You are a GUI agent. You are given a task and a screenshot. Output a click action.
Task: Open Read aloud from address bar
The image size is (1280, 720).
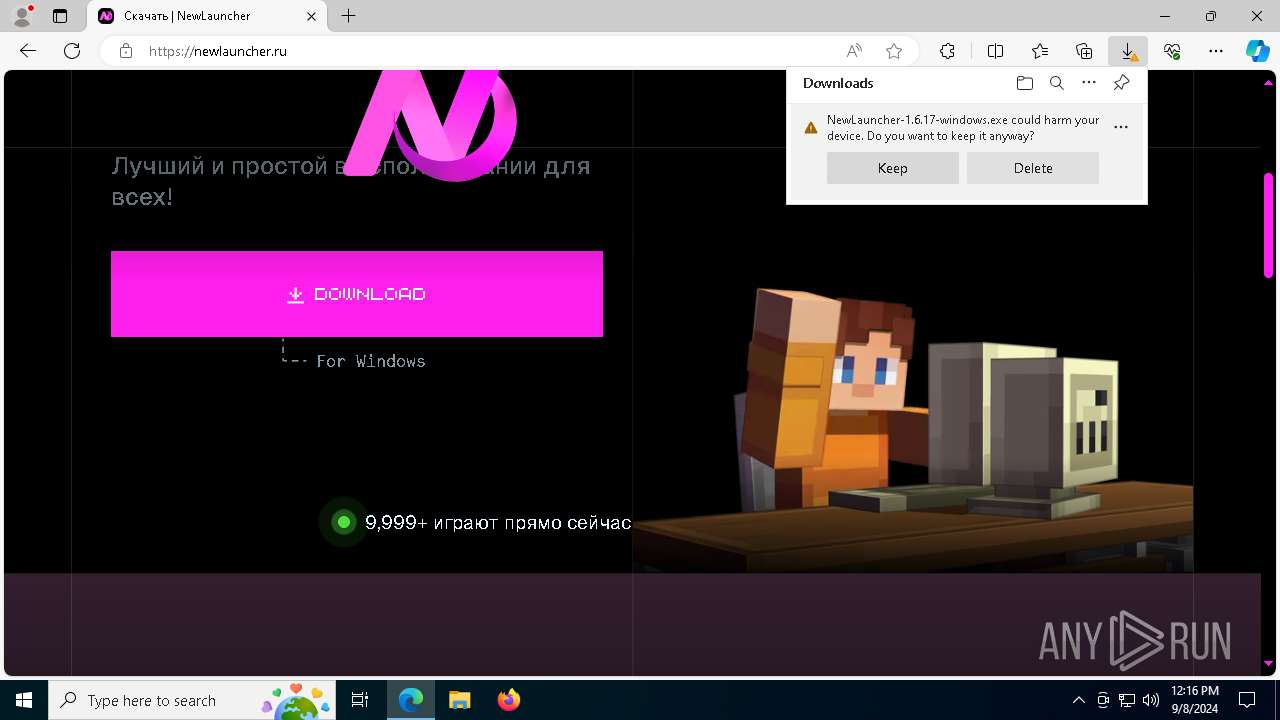(x=854, y=51)
